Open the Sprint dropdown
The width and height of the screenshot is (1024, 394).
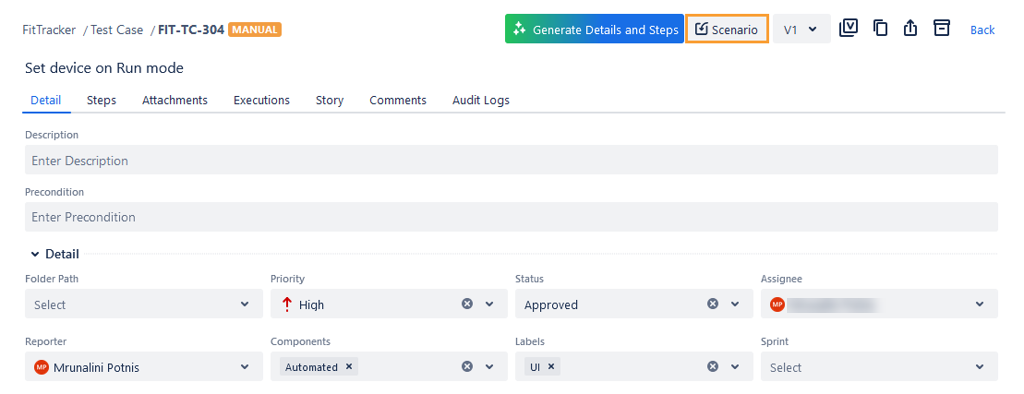point(879,367)
